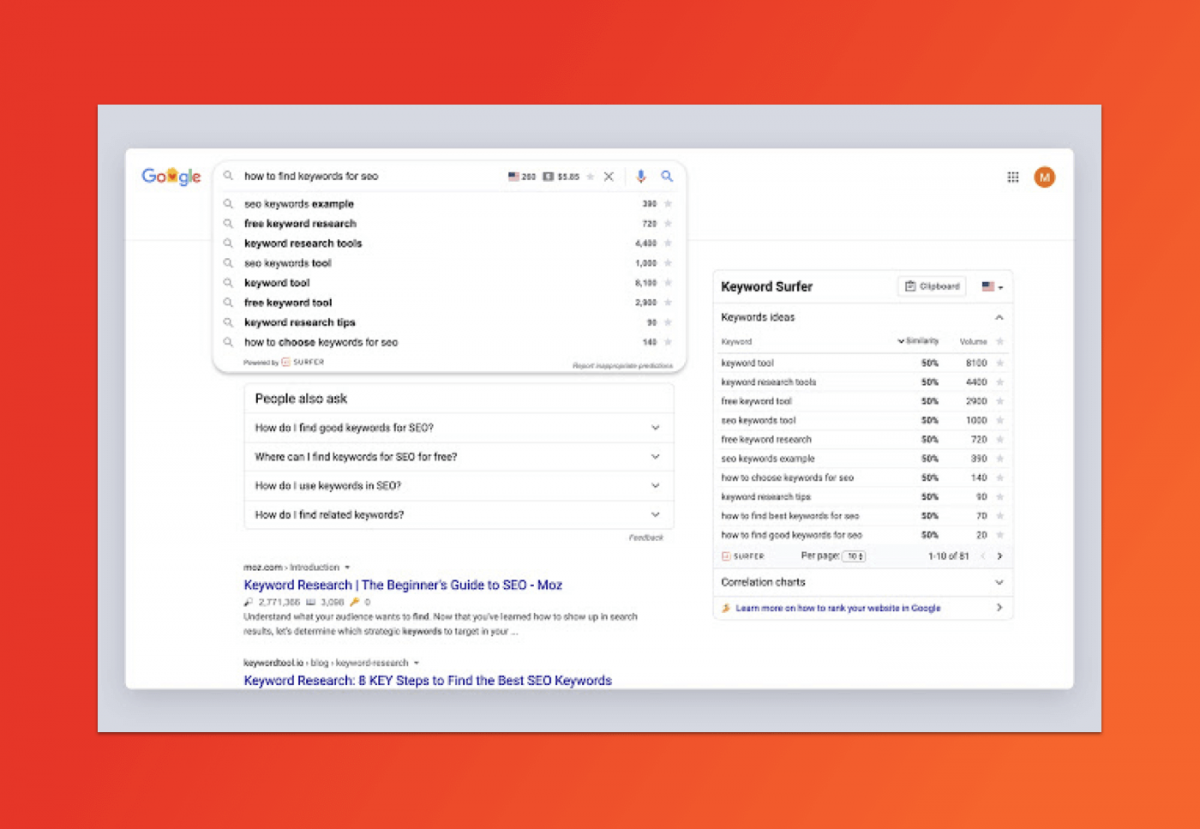This screenshot has height=829, width=1200.
Task: Expand How do I find good keywords for SEO?
Action: (656, 426)
